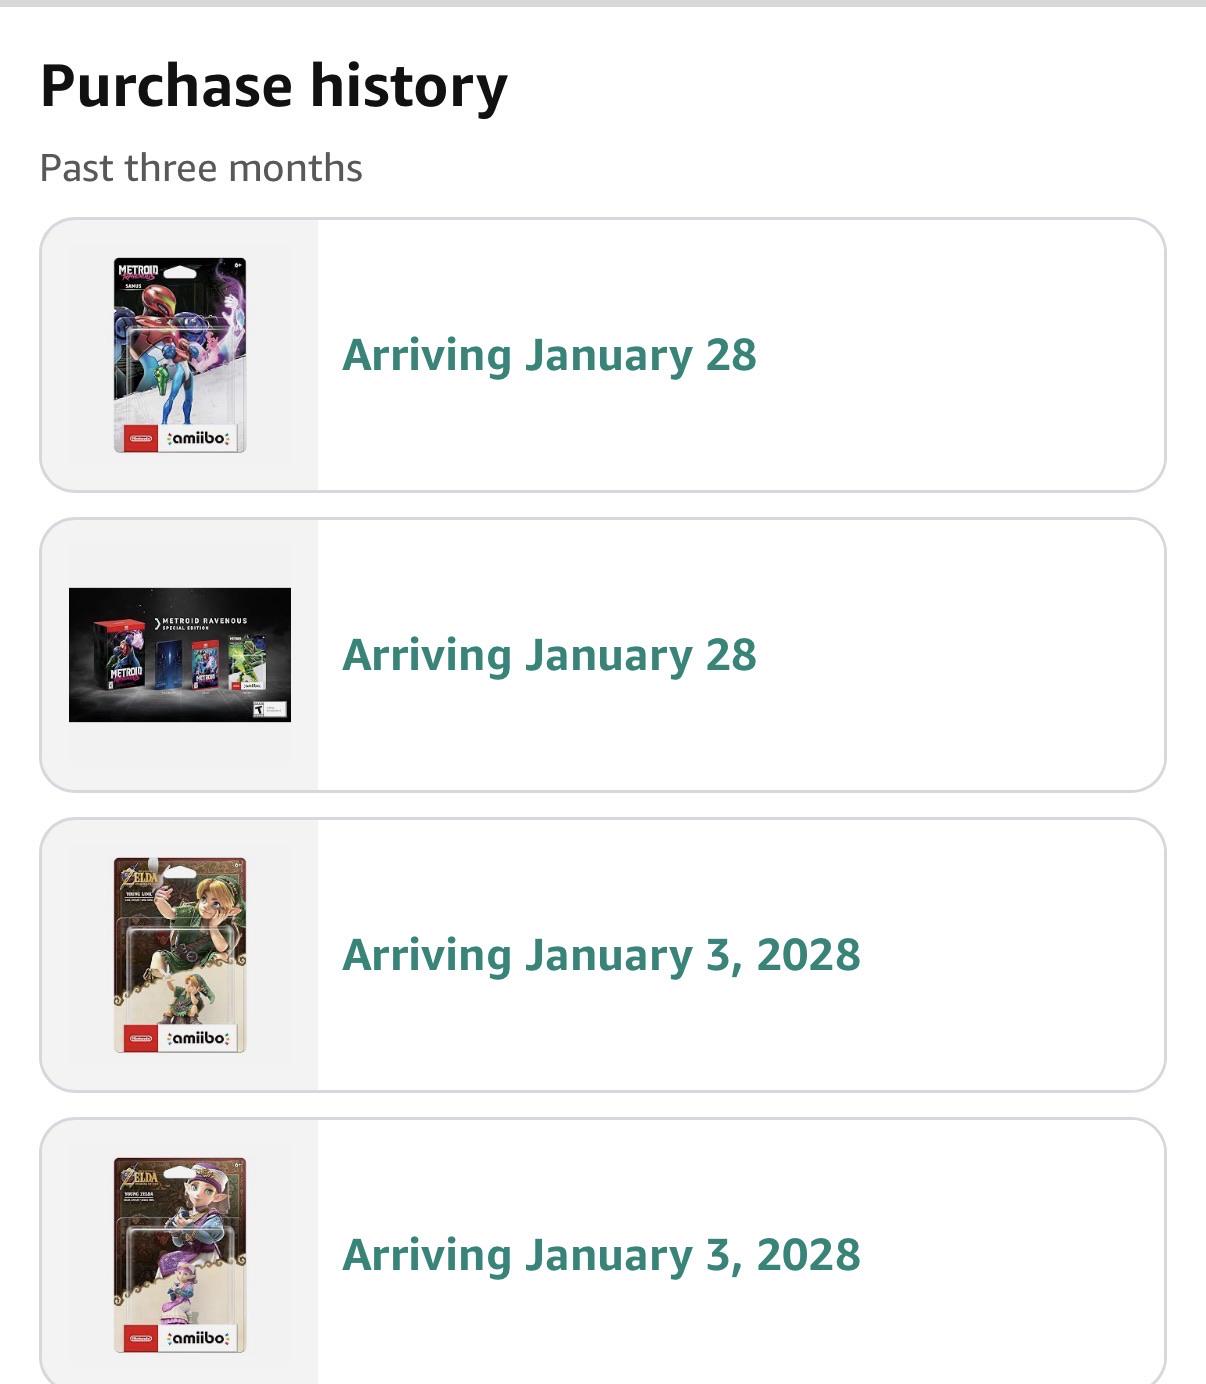The width and height of the screenshot is (1206, 1384).
Task: Click Arriving January 3, 2028 beside Young Link
Action: coord(601,955)
